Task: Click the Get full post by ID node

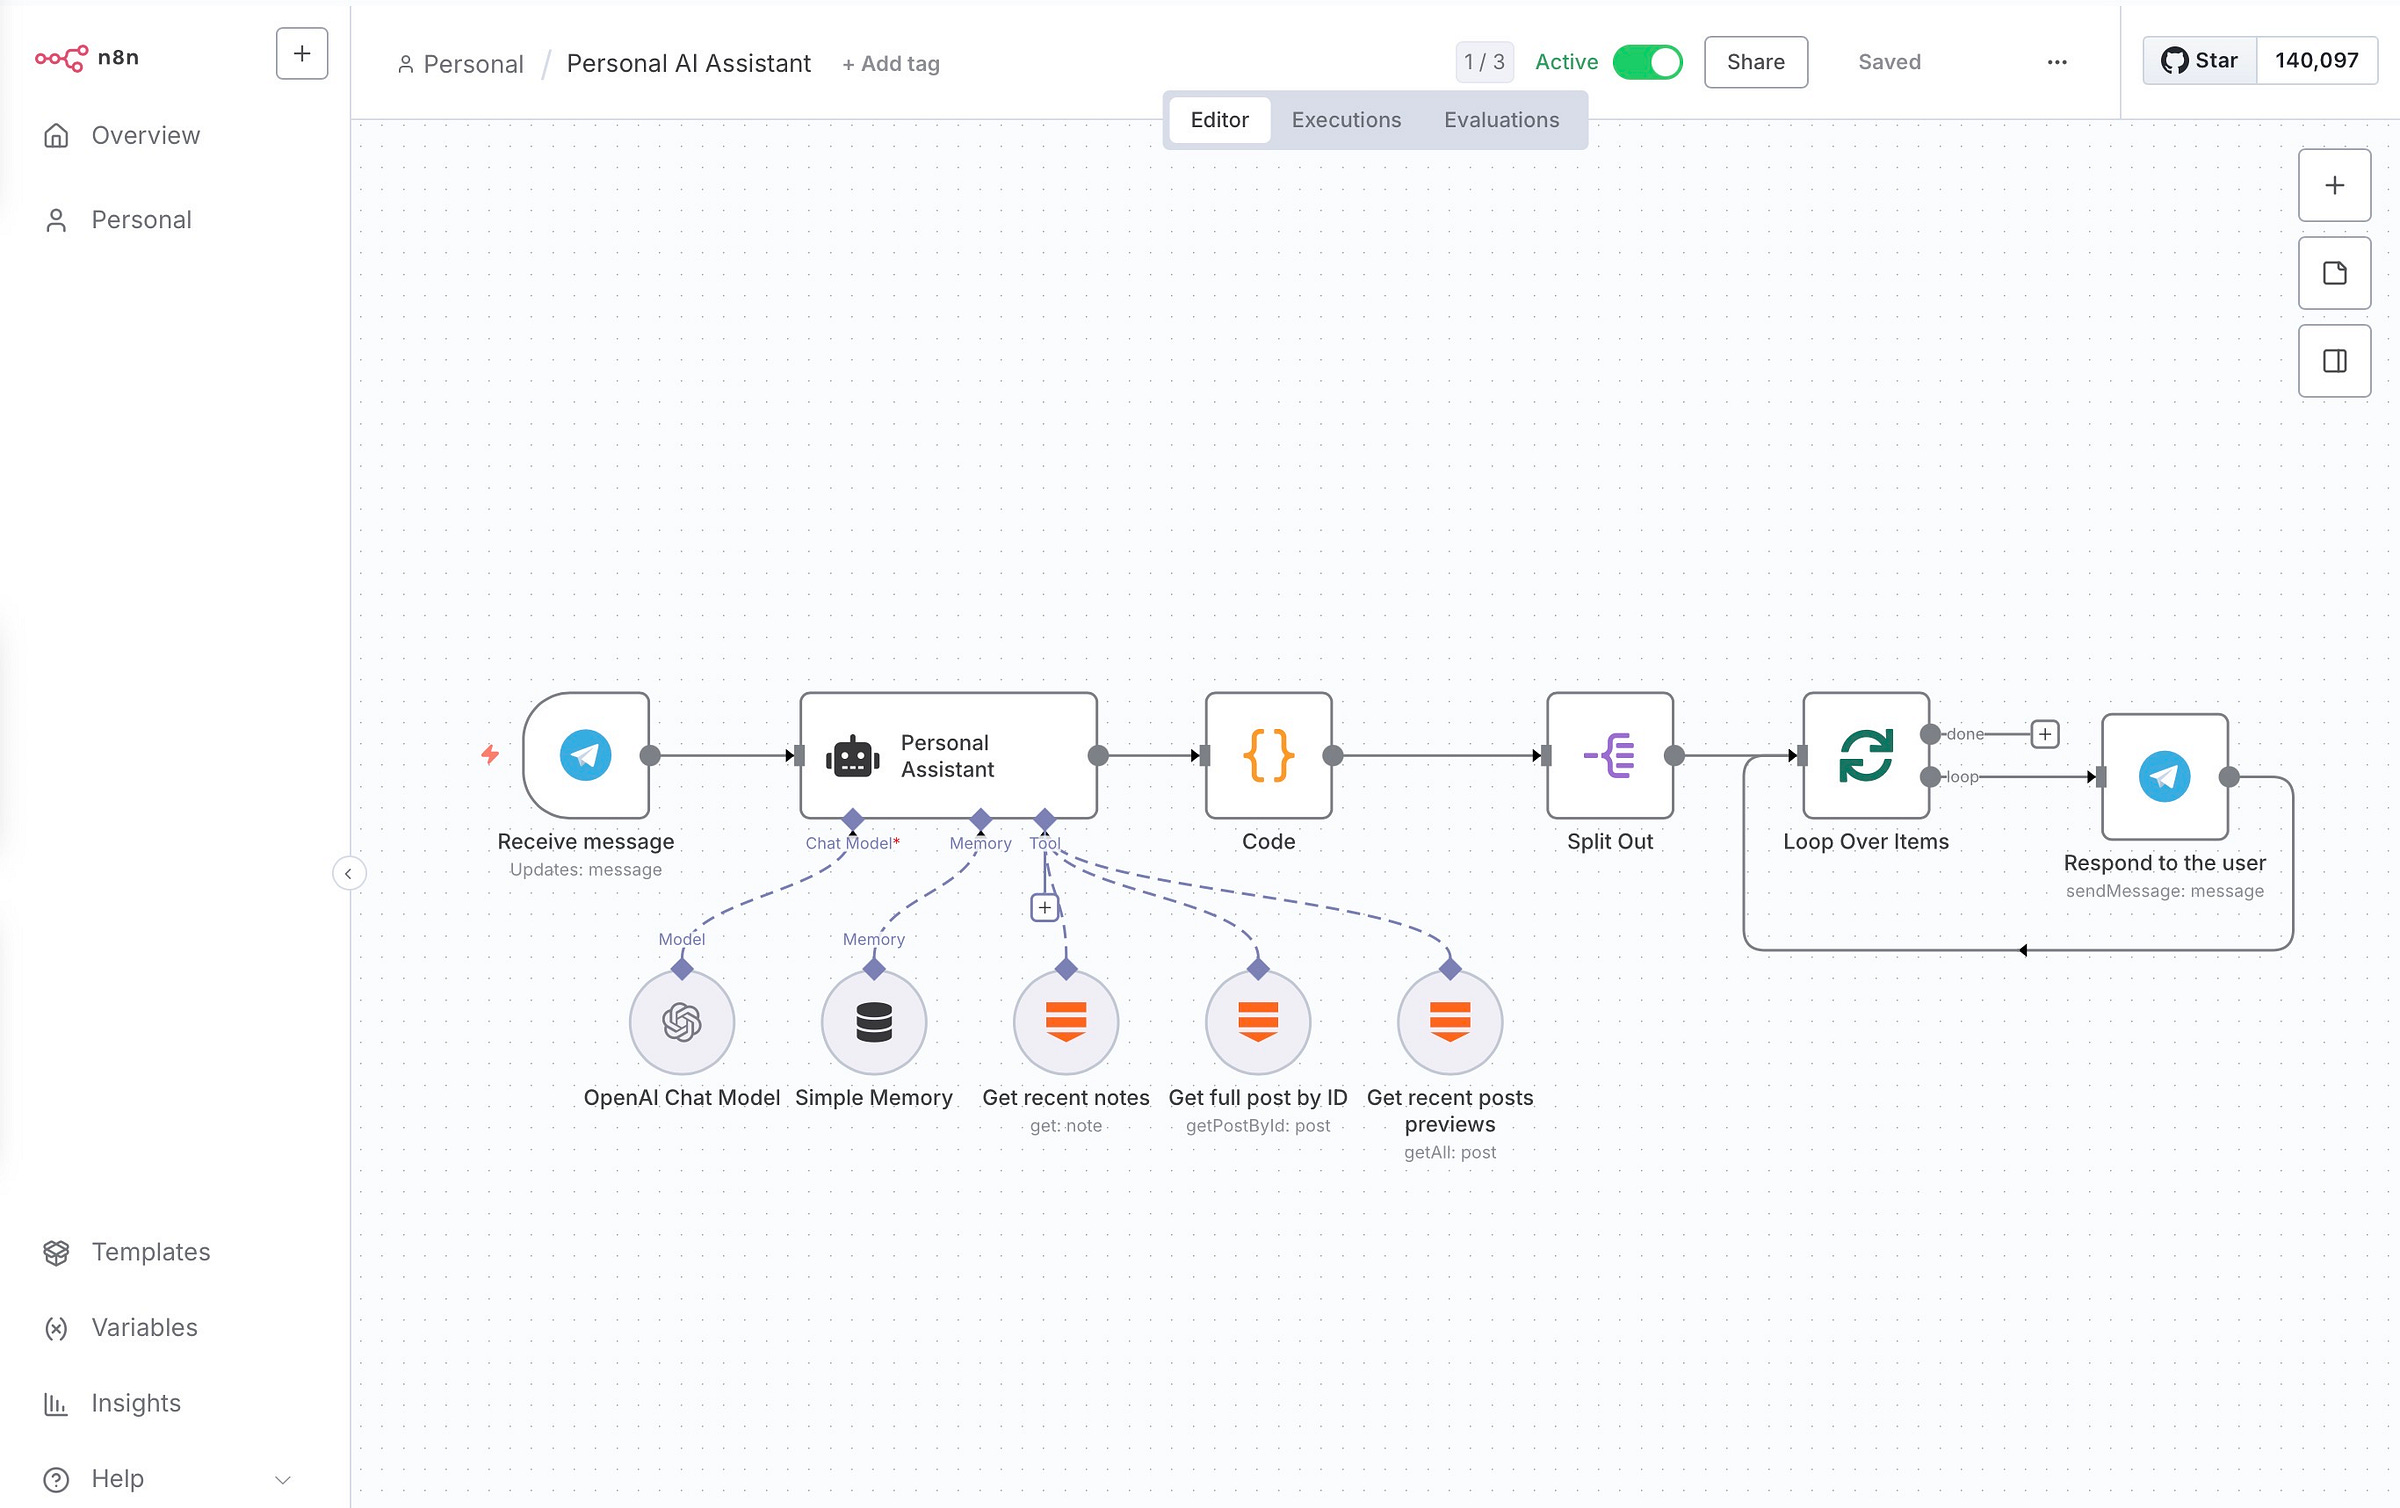Action: [x=1257, y=1022]
